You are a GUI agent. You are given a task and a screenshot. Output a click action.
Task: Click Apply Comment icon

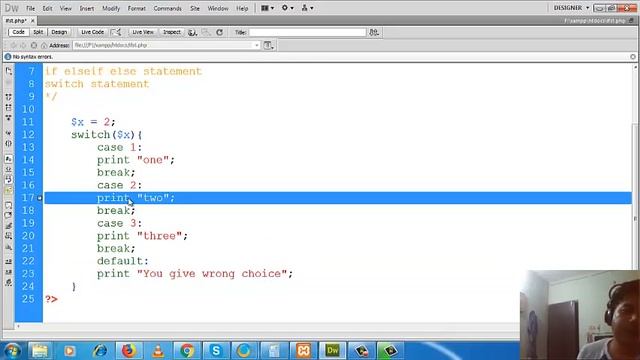(x=9, y=205)
